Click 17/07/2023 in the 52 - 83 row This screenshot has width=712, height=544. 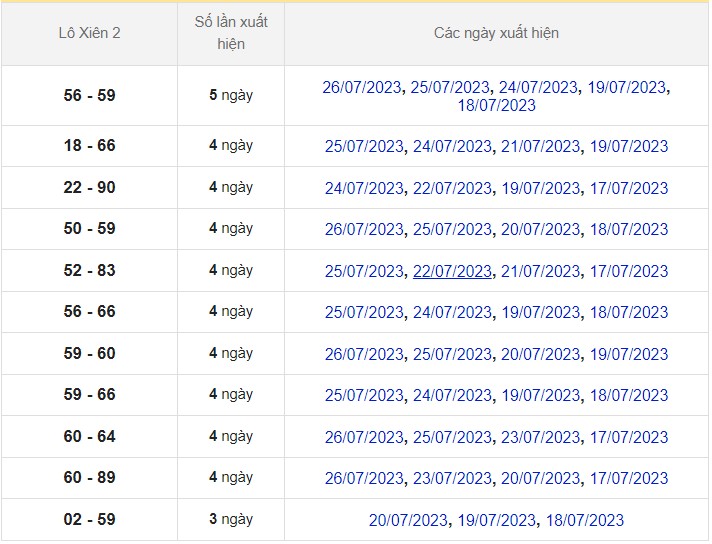(628, 271)
